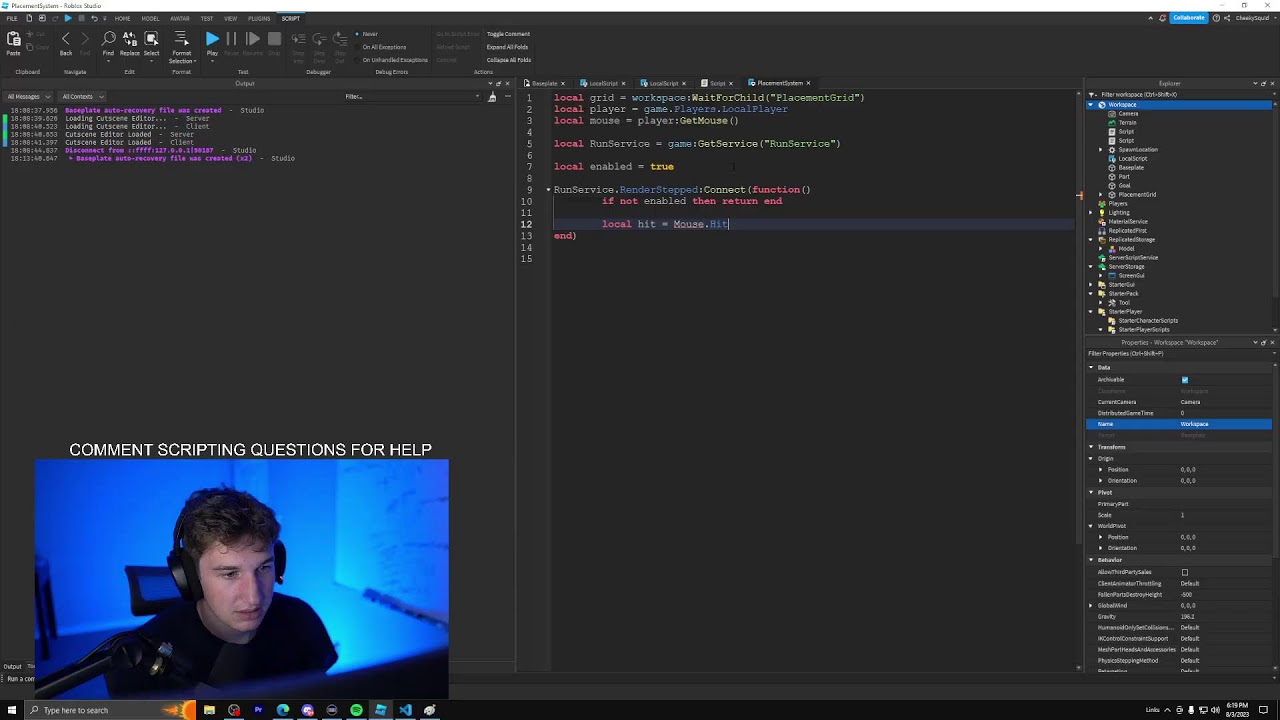Switch to the PlacementSystem script tab
The height and width of the screenshot is (720, 1280).
coord(781,83)
